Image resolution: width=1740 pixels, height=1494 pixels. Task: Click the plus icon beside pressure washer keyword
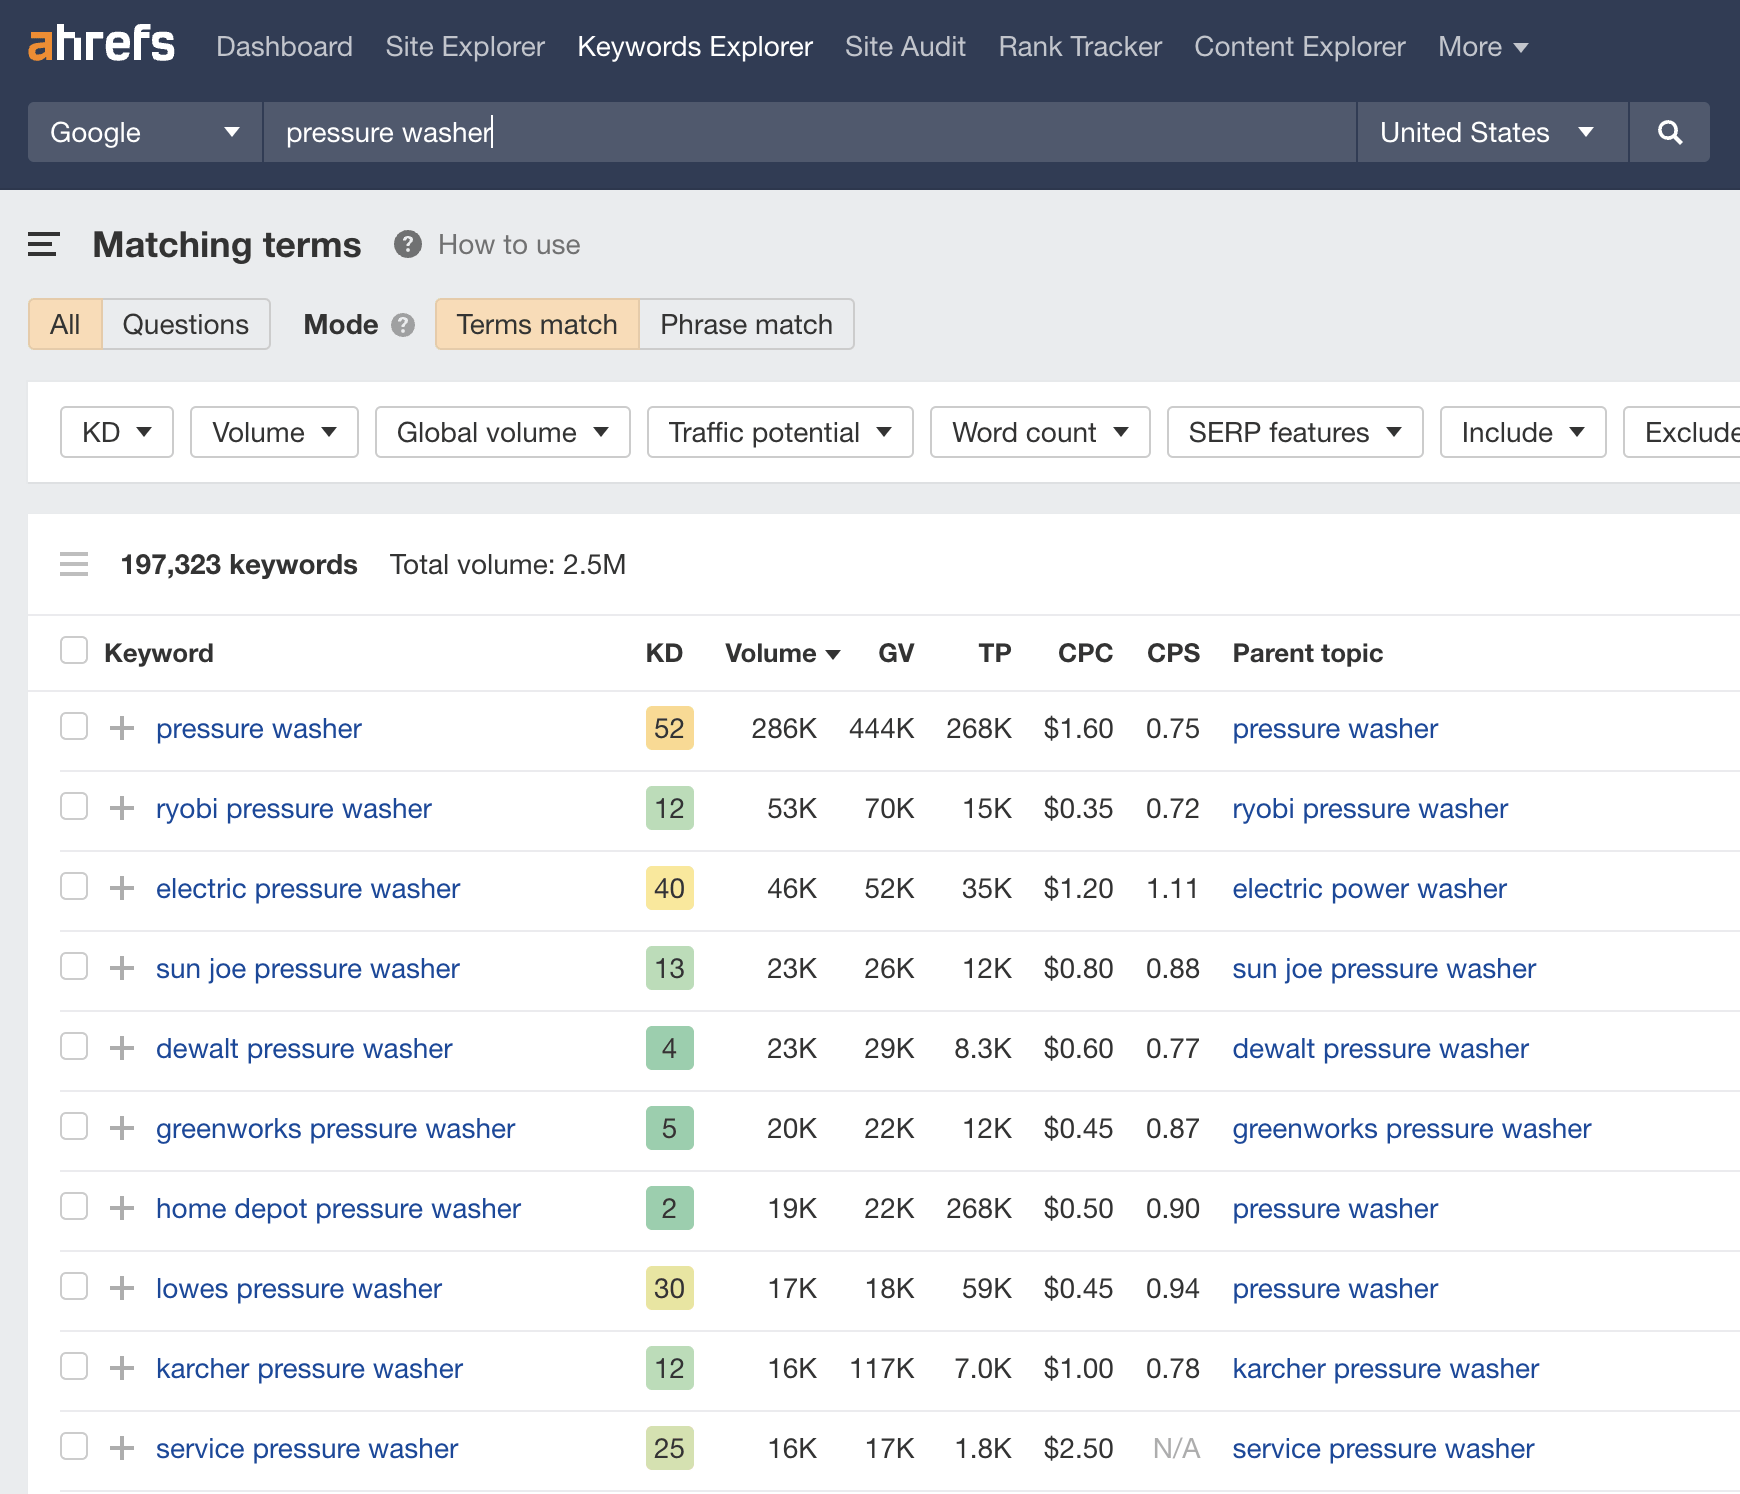[121, 728]
